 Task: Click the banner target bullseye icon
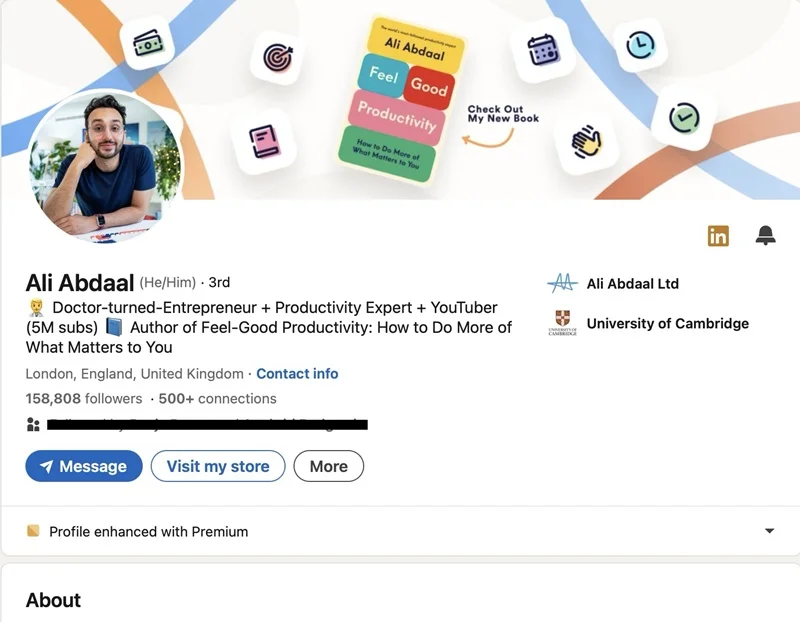[278, 58]
